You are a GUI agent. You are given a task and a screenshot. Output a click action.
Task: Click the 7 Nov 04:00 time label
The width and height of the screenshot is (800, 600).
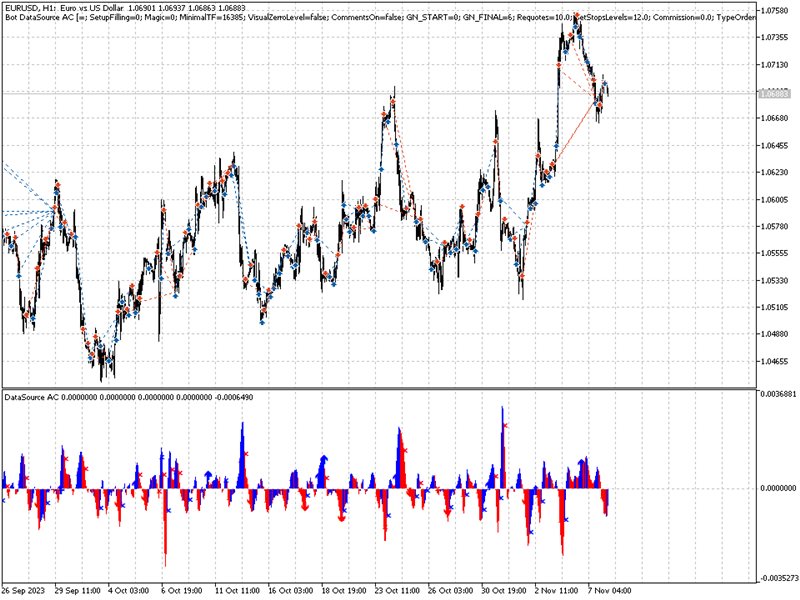610,590
